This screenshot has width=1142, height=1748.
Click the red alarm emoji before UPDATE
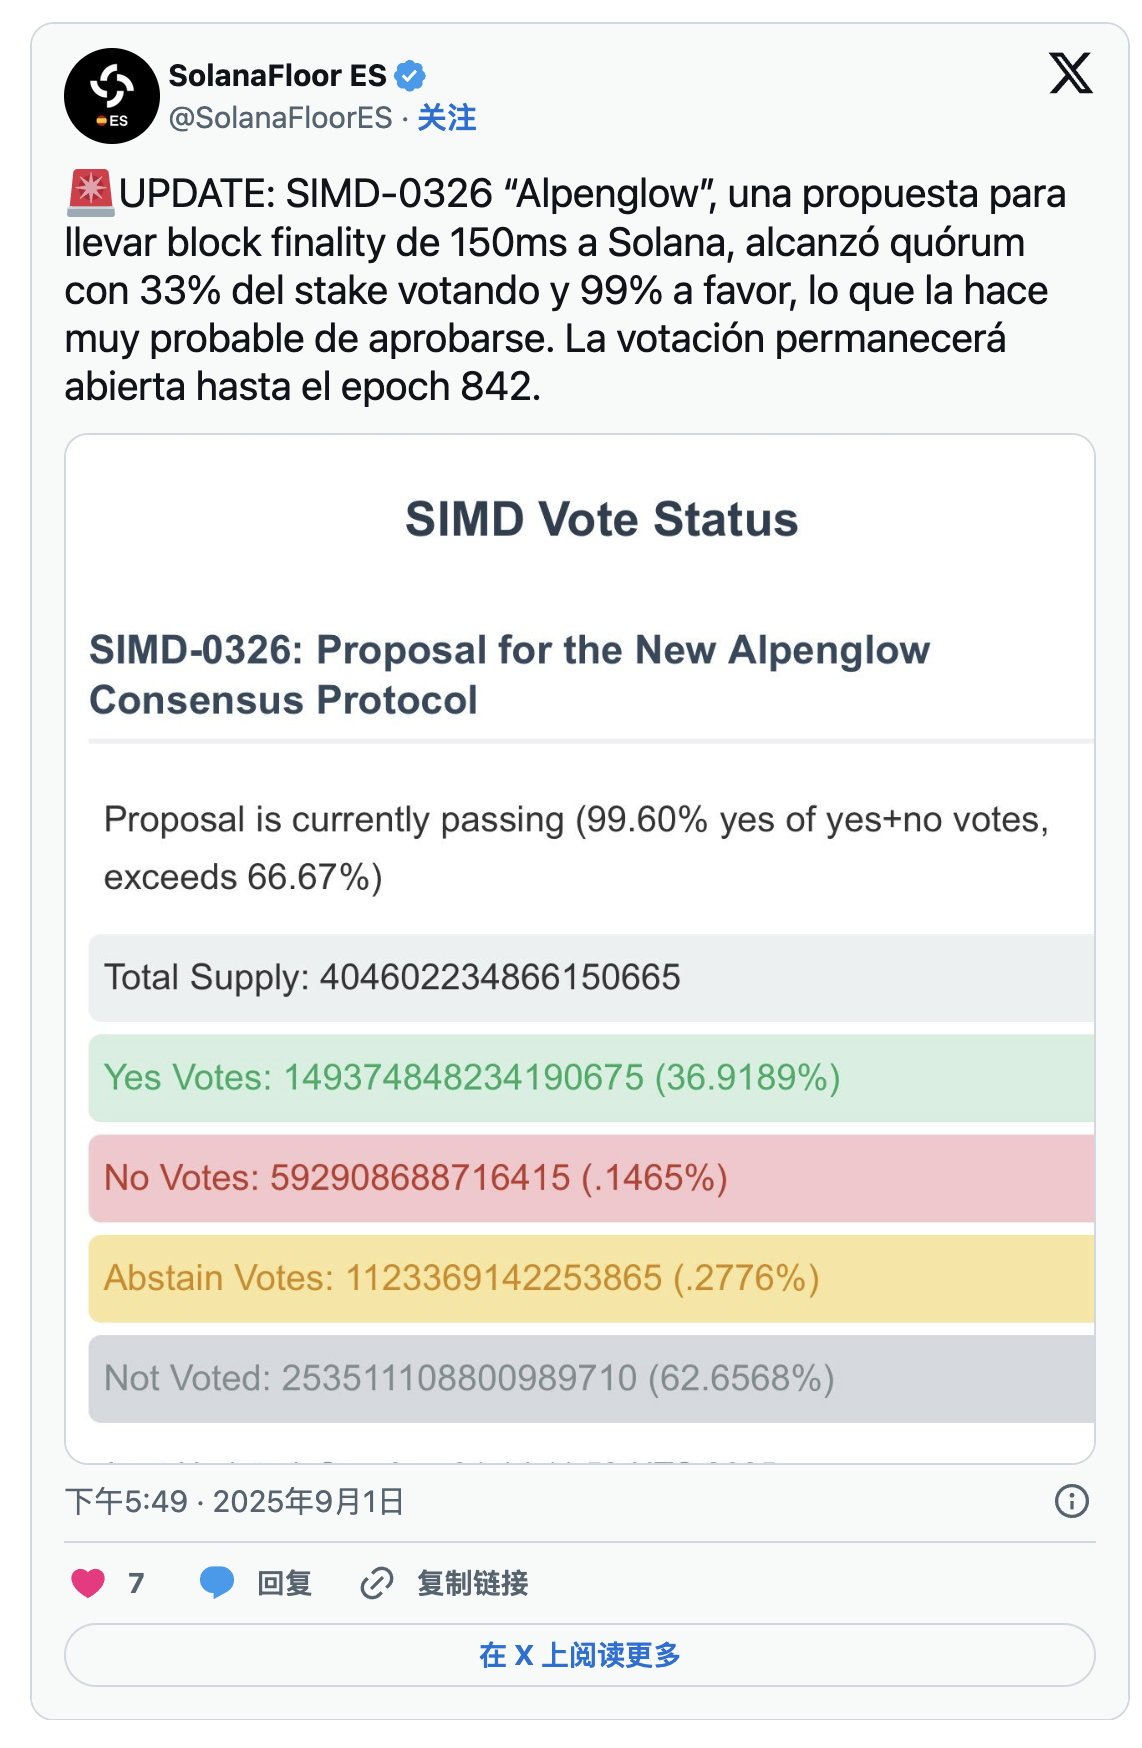(91, 193)
